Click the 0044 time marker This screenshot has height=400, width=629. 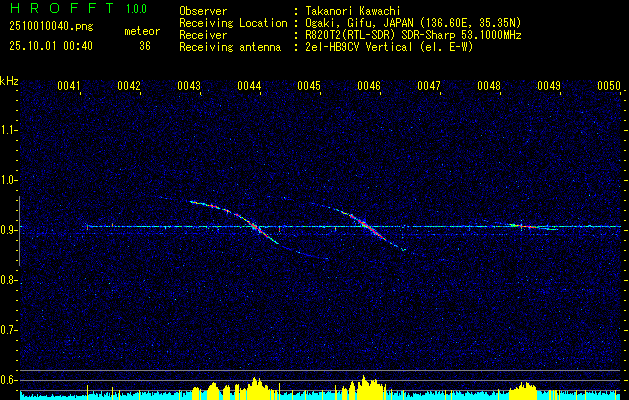pyautogui.click(x=249, y=86)
